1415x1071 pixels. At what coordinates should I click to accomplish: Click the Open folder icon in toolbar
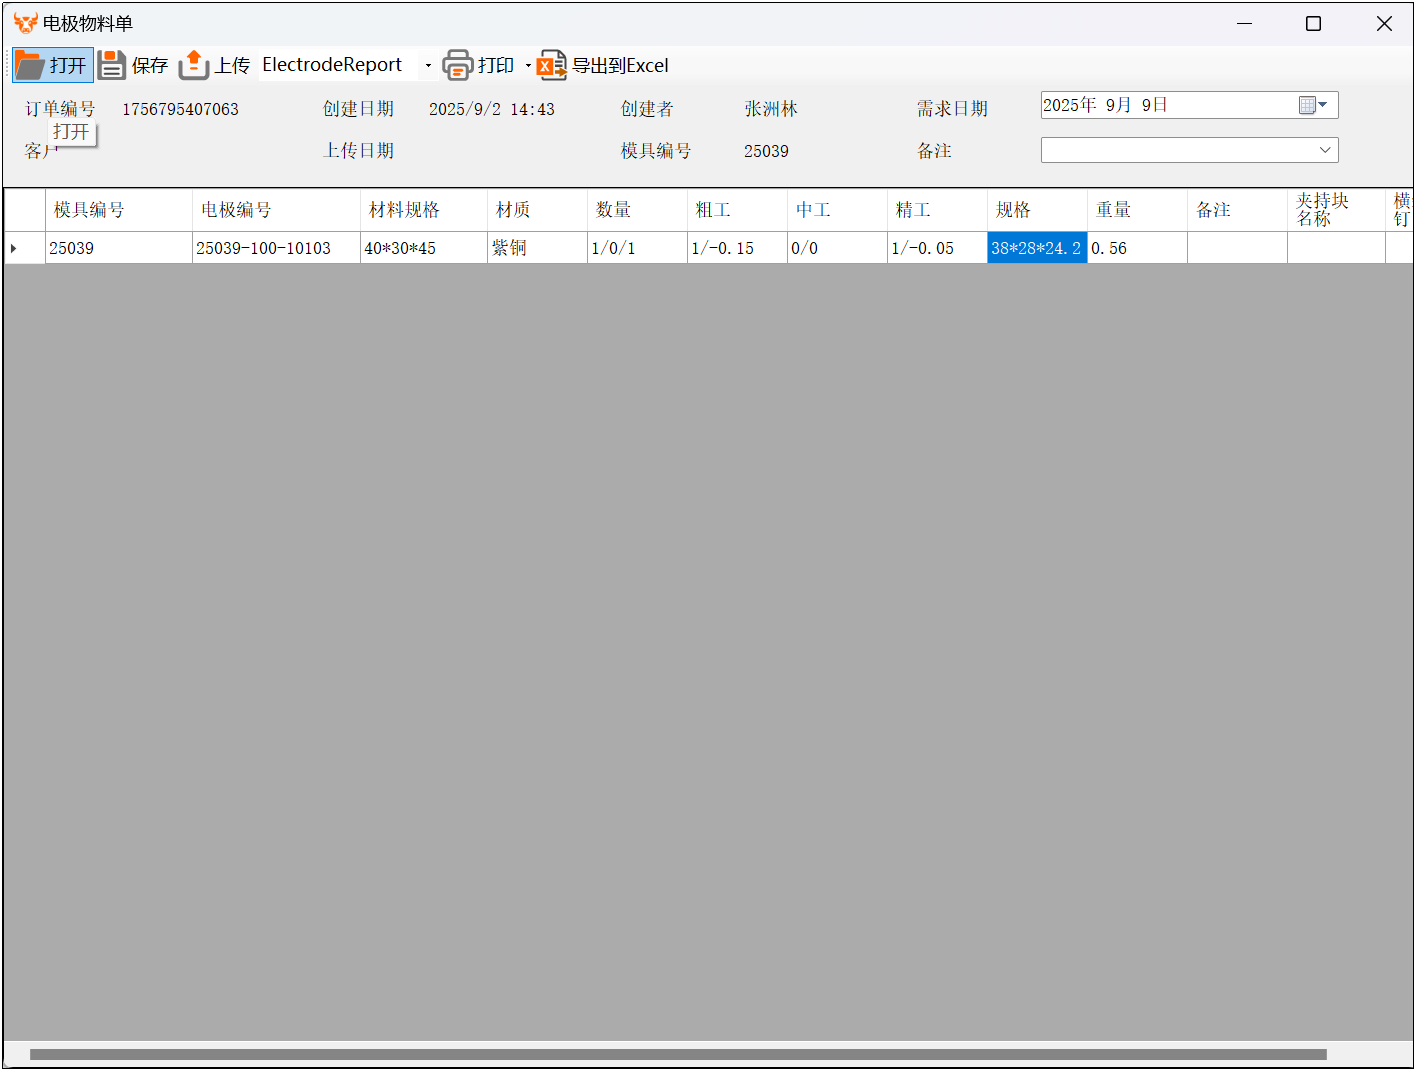point(30,65)
